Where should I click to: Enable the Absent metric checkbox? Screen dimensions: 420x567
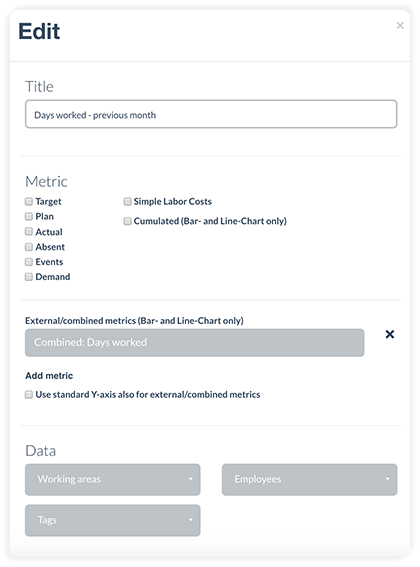[29, 247]
